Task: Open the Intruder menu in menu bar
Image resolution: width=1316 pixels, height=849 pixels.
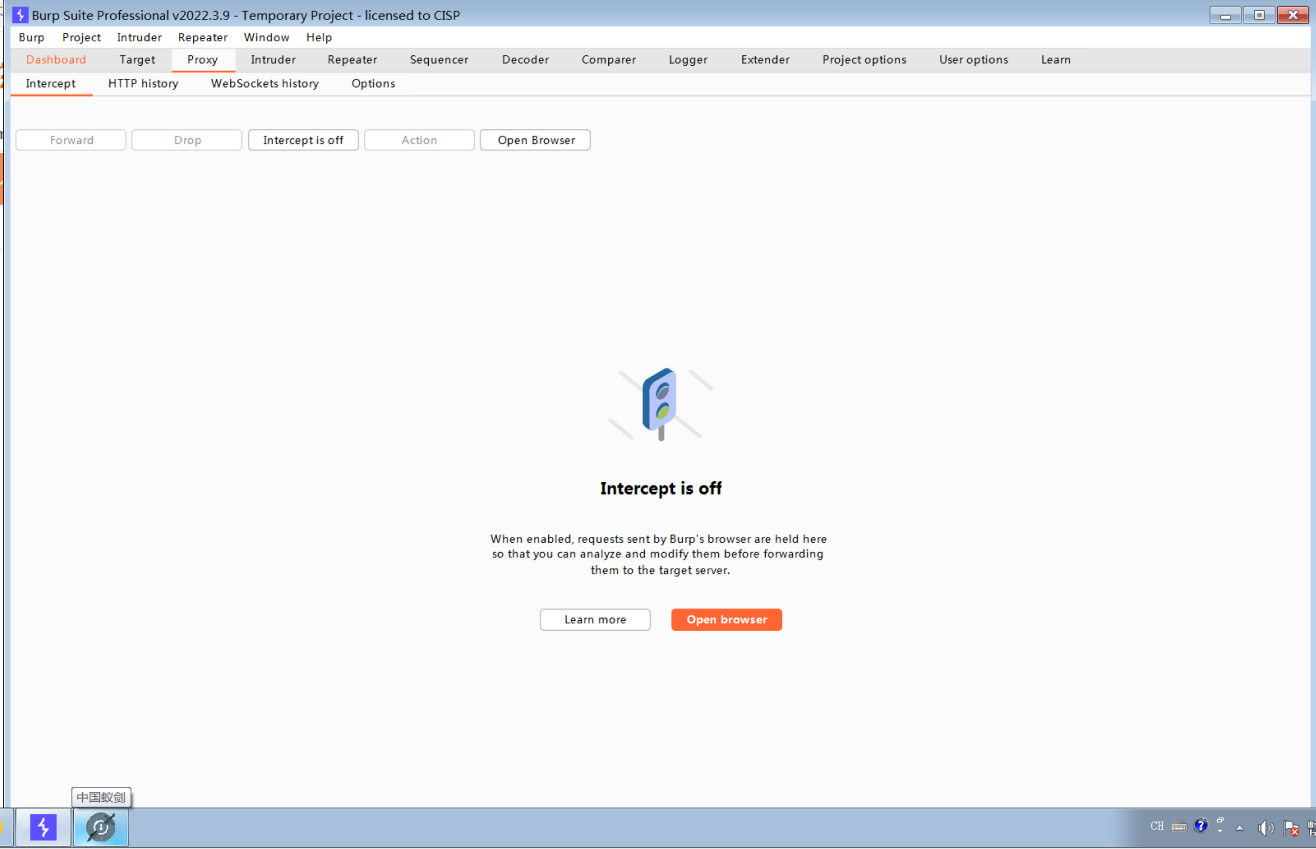Action: point(139,37)
